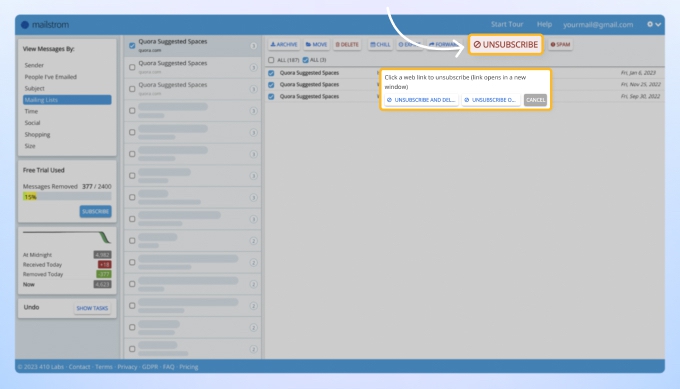Uncheck the first Quora Suggested Spaces sender

[132, 46]
